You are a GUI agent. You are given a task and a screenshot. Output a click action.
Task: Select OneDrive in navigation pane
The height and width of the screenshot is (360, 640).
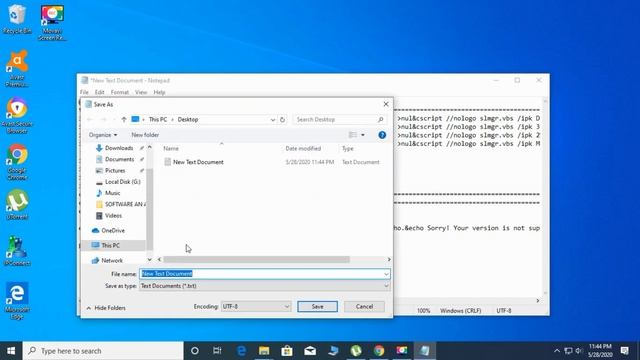pos(113,231)
